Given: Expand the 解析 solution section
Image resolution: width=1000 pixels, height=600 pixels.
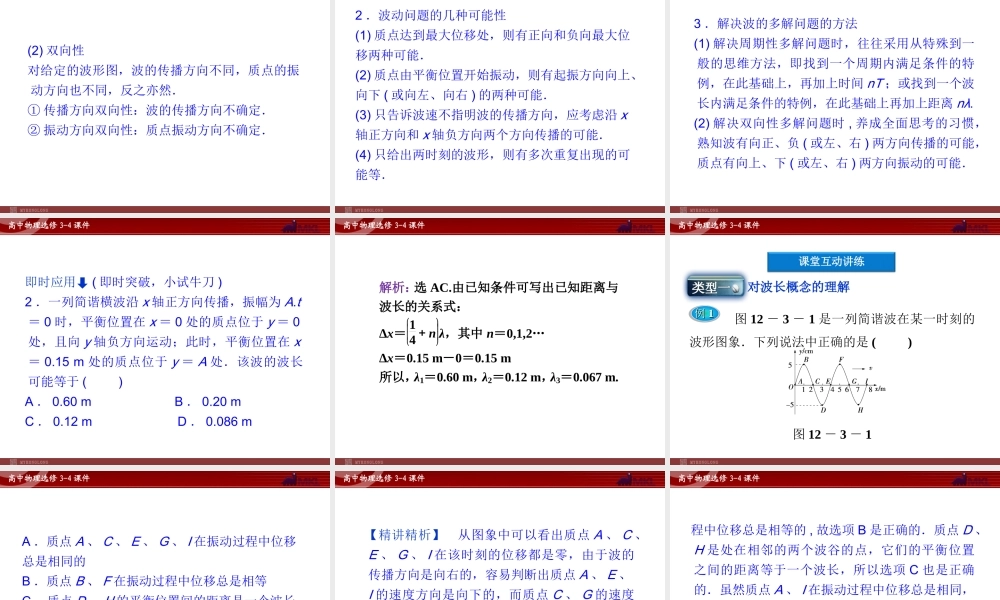Looking at the screenshot, I should 390,287.
